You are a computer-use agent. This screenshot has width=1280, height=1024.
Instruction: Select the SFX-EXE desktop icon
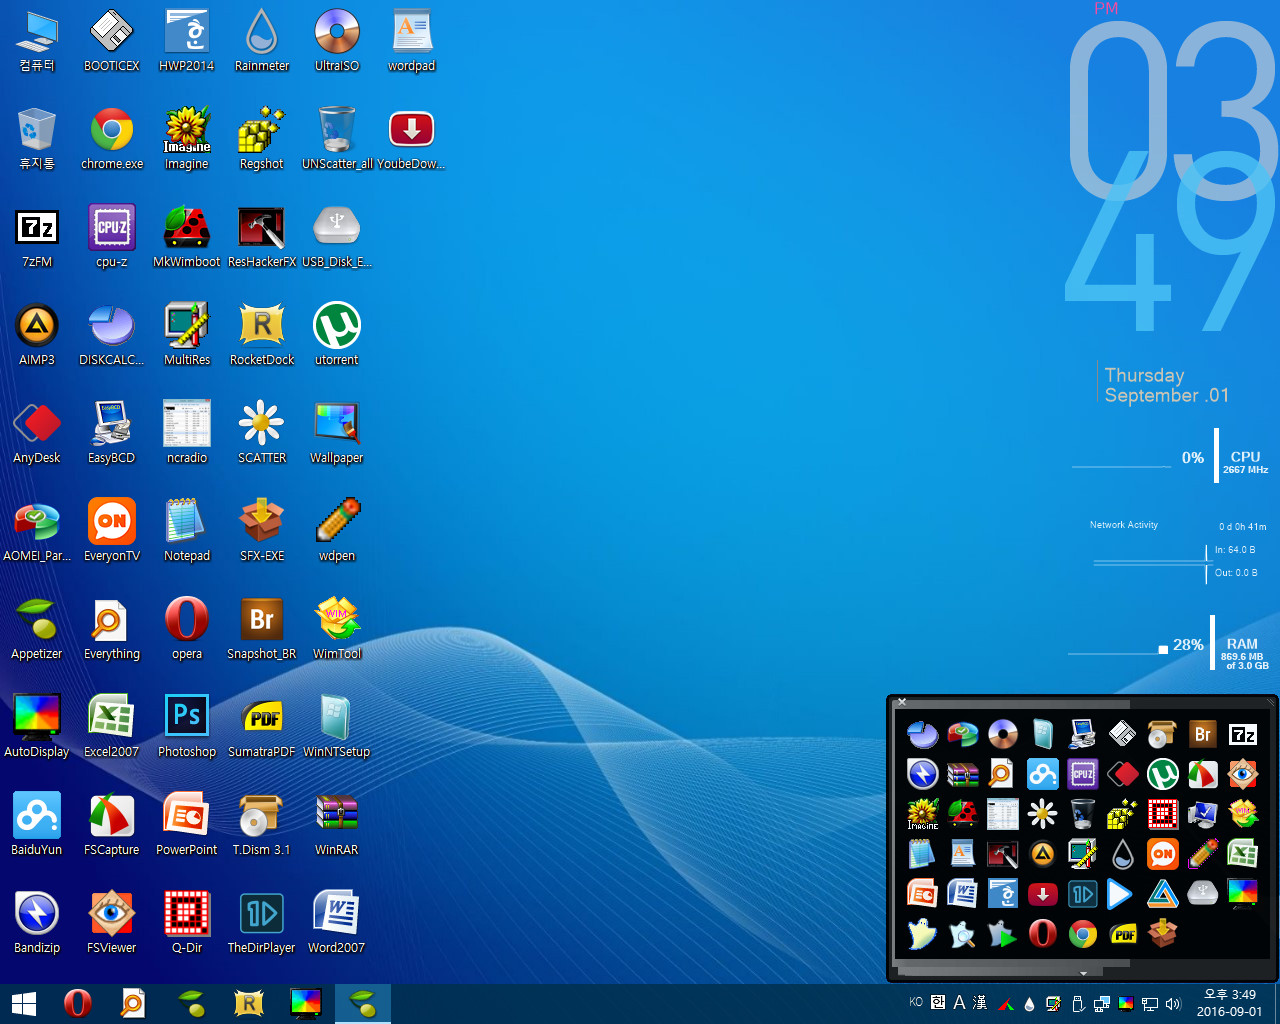tap(262, 532)
